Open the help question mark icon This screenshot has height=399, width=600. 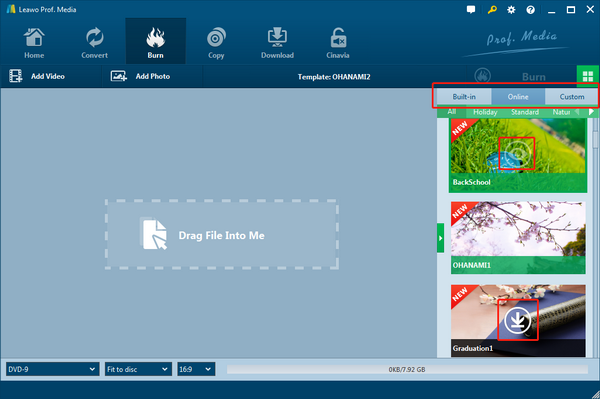pos(530,10)
